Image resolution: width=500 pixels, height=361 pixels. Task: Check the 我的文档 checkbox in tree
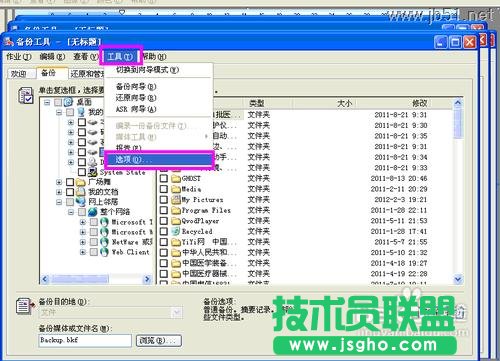(70, 192)
